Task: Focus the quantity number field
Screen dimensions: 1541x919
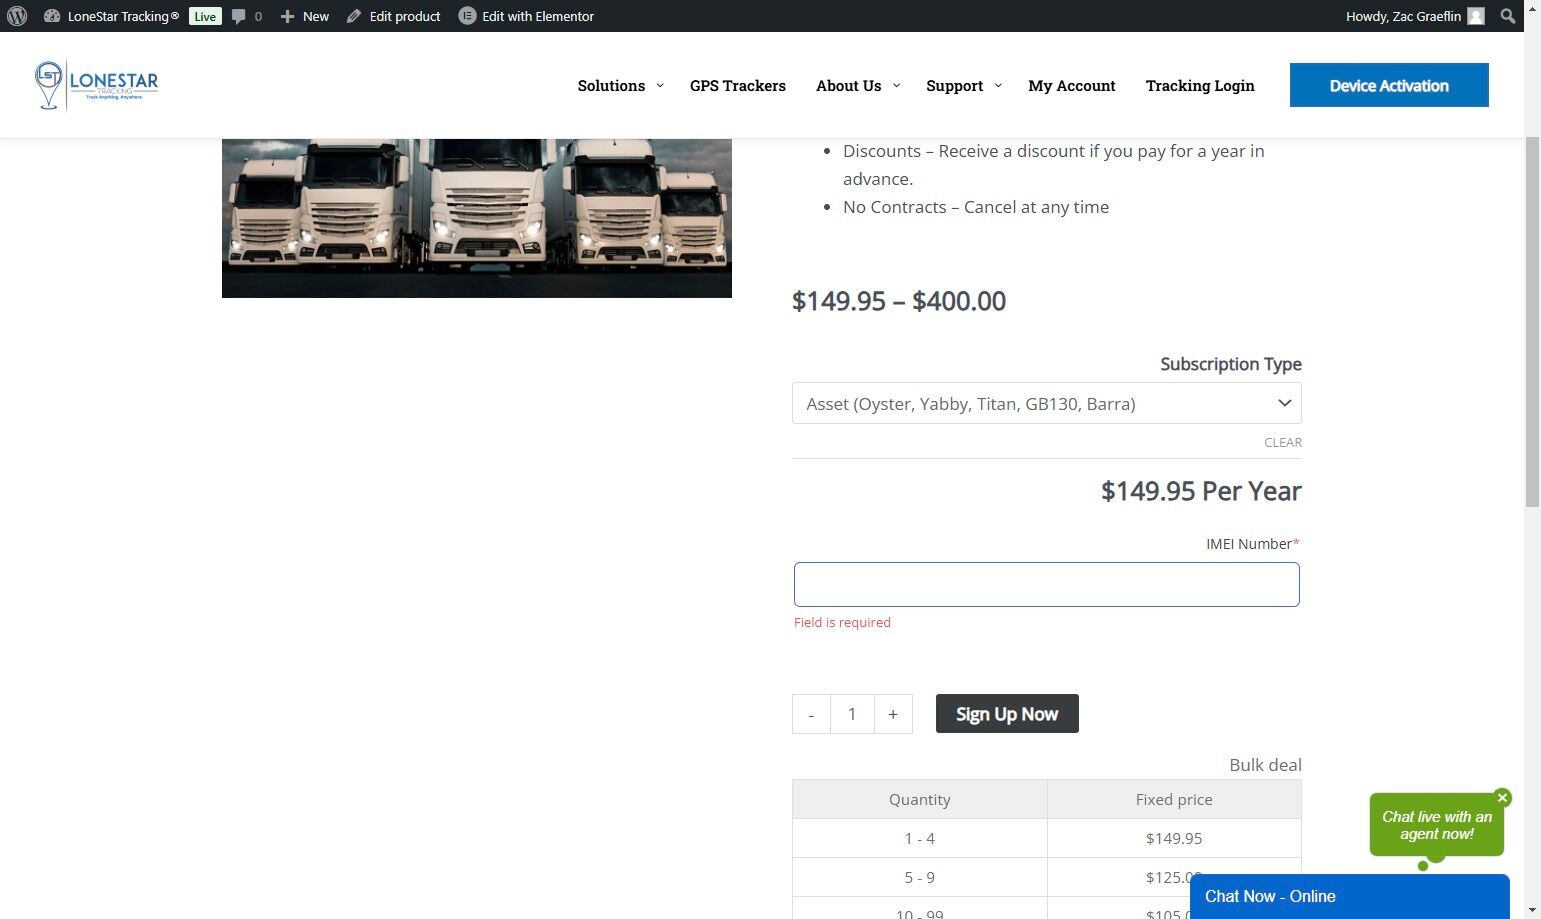Action: point(852,714)
